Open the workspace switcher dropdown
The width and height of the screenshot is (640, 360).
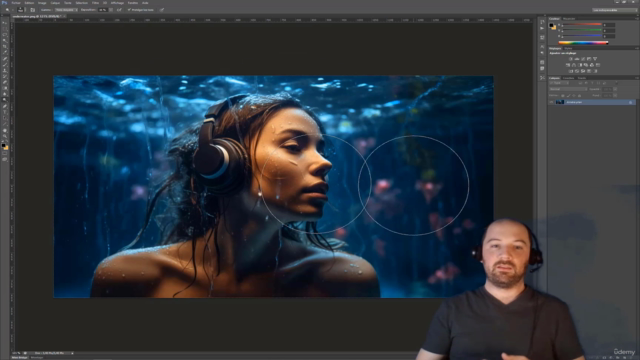point(614,10)
